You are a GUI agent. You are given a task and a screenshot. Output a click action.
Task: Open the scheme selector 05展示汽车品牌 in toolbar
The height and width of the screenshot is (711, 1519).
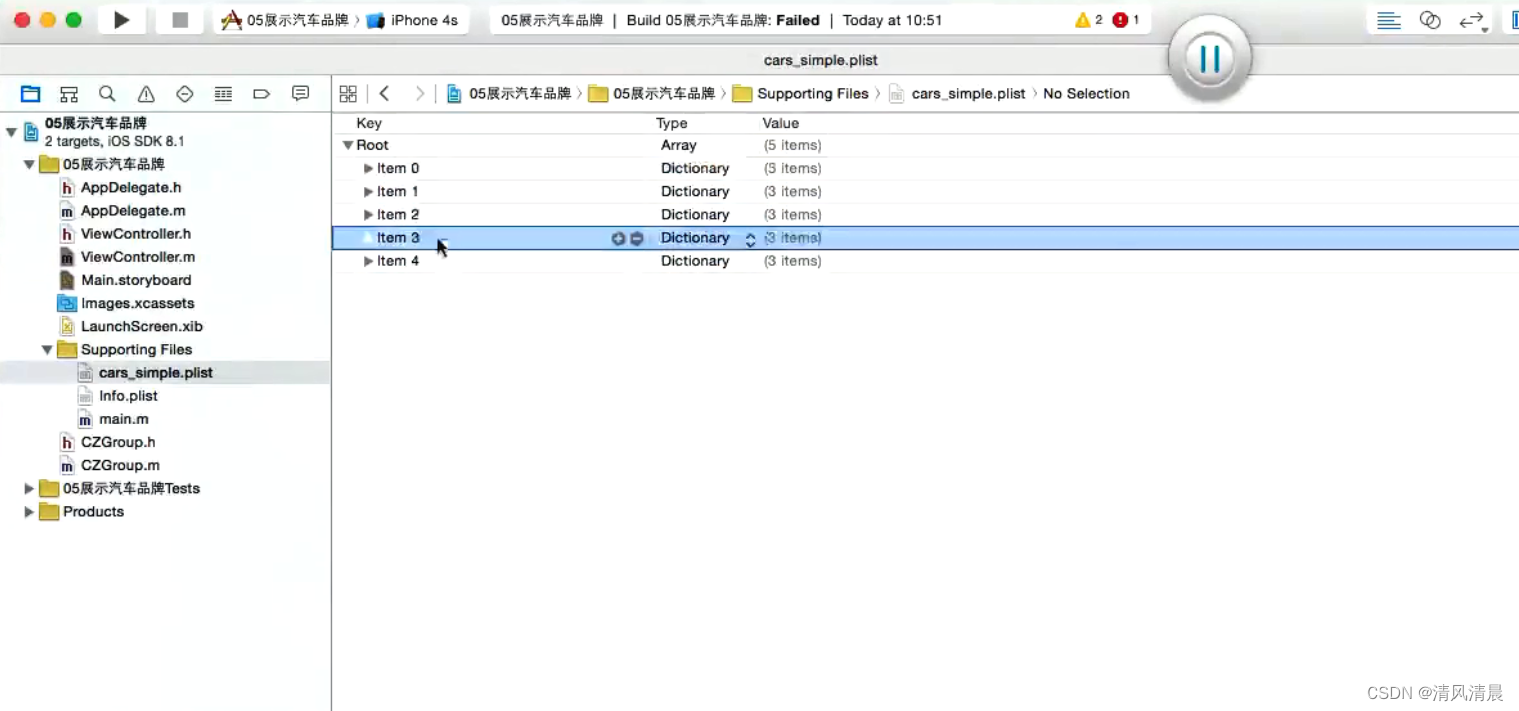(285, 20)
